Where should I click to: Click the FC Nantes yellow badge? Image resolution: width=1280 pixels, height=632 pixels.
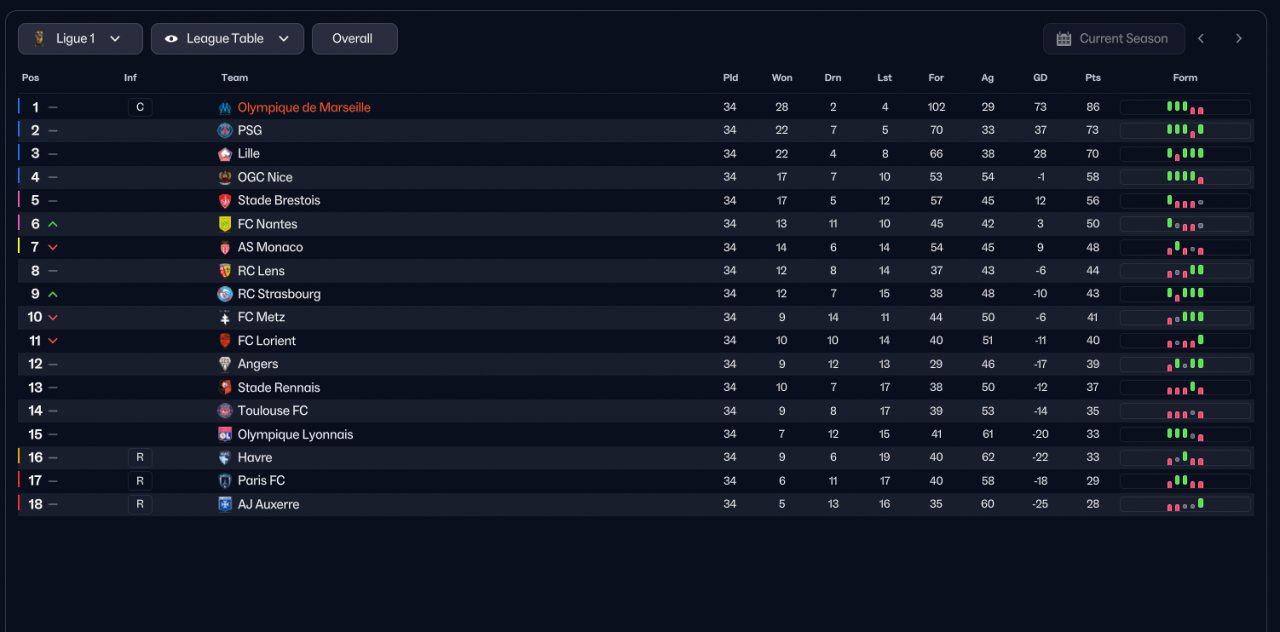click(x=225, y=224)
